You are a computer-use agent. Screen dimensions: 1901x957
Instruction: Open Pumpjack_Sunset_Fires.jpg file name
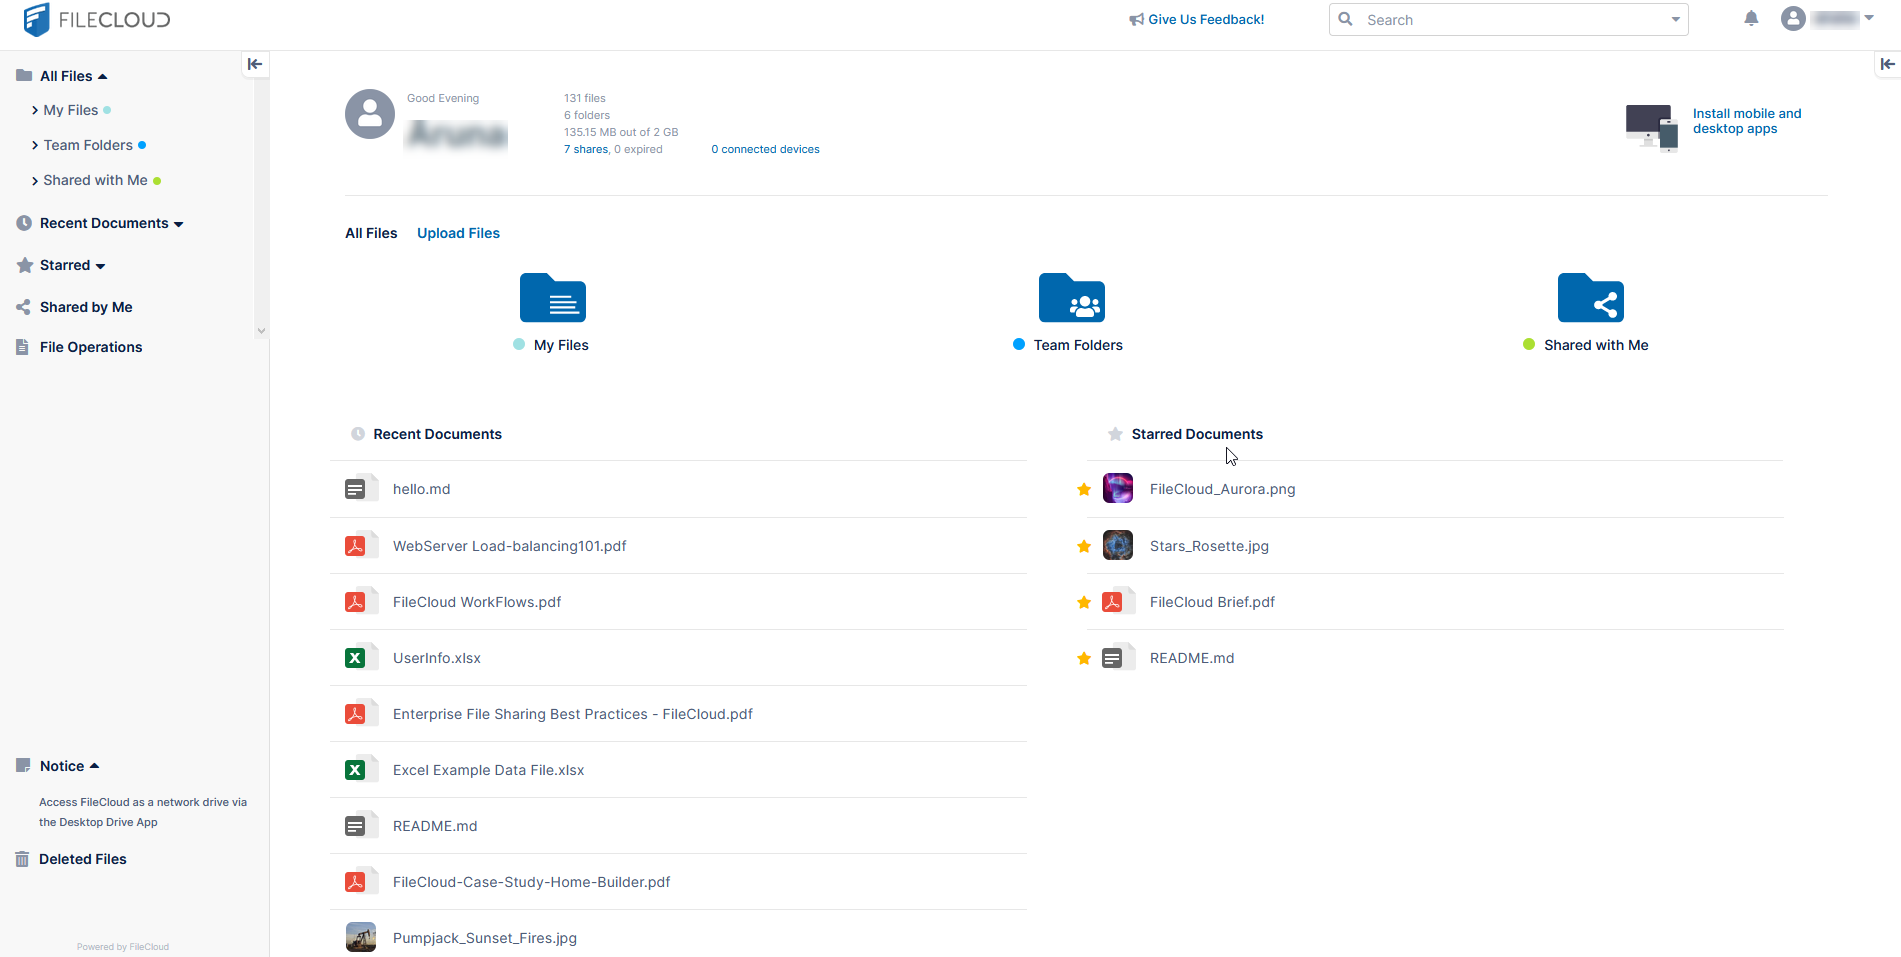tap(485, 938)
